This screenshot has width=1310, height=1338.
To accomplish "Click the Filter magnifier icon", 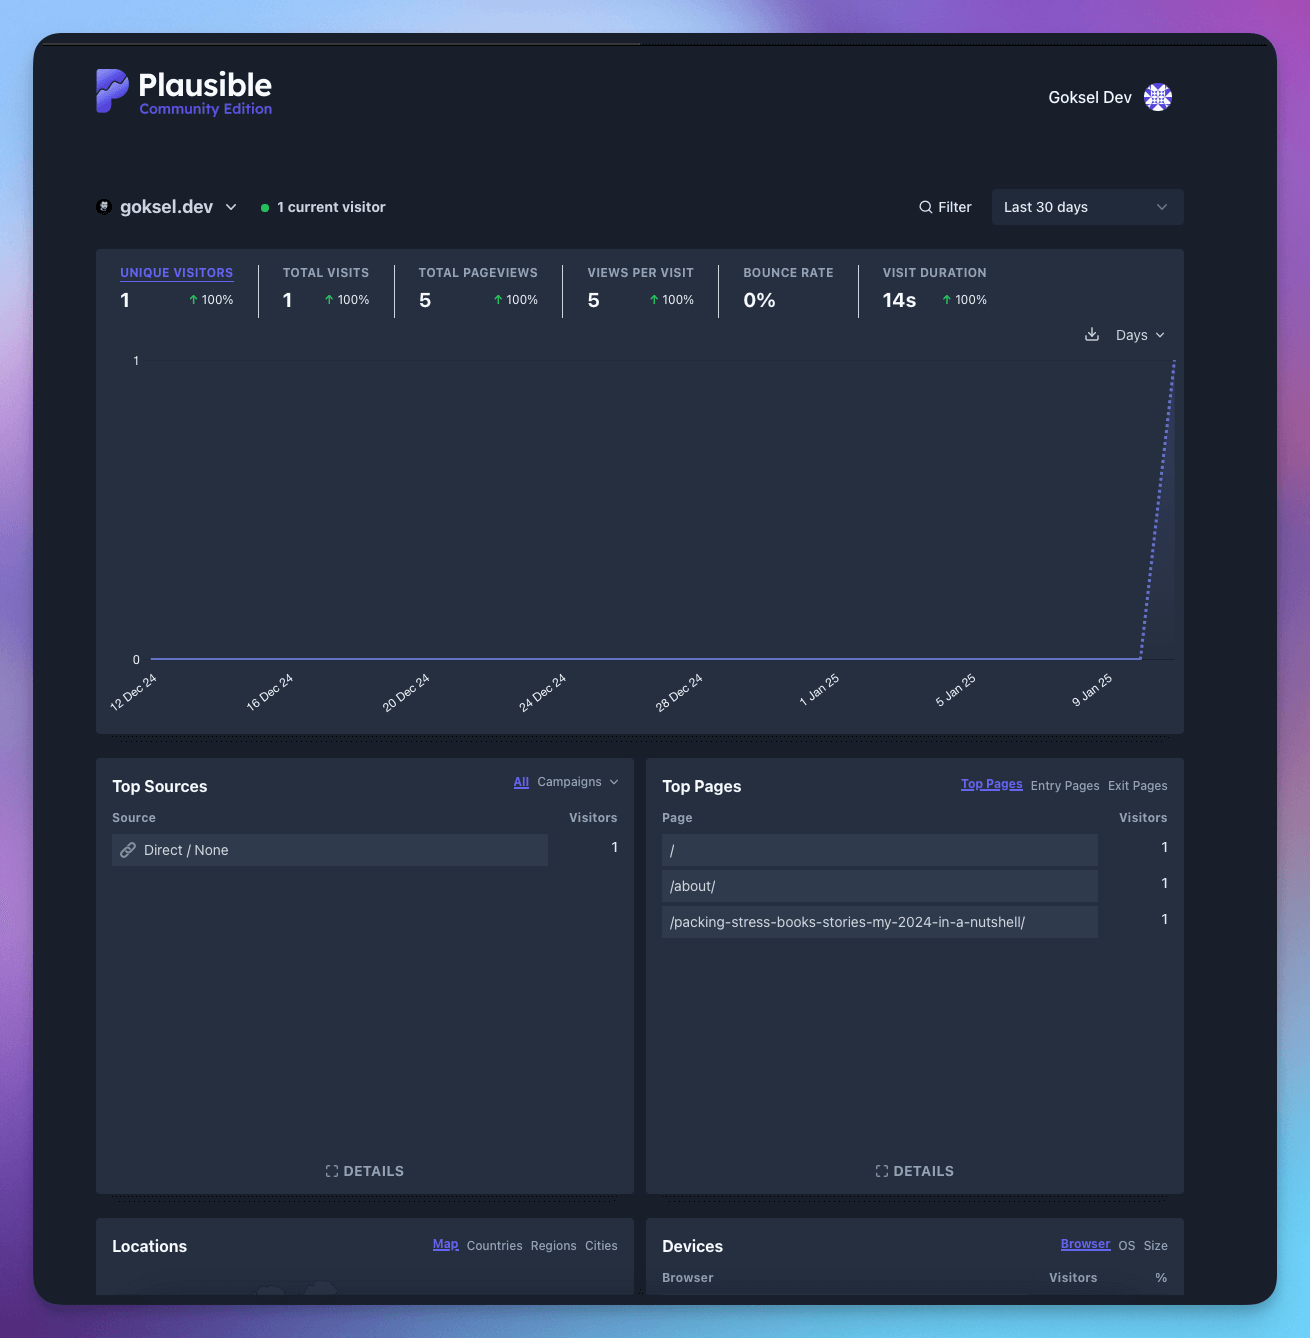I will [926, 207].
